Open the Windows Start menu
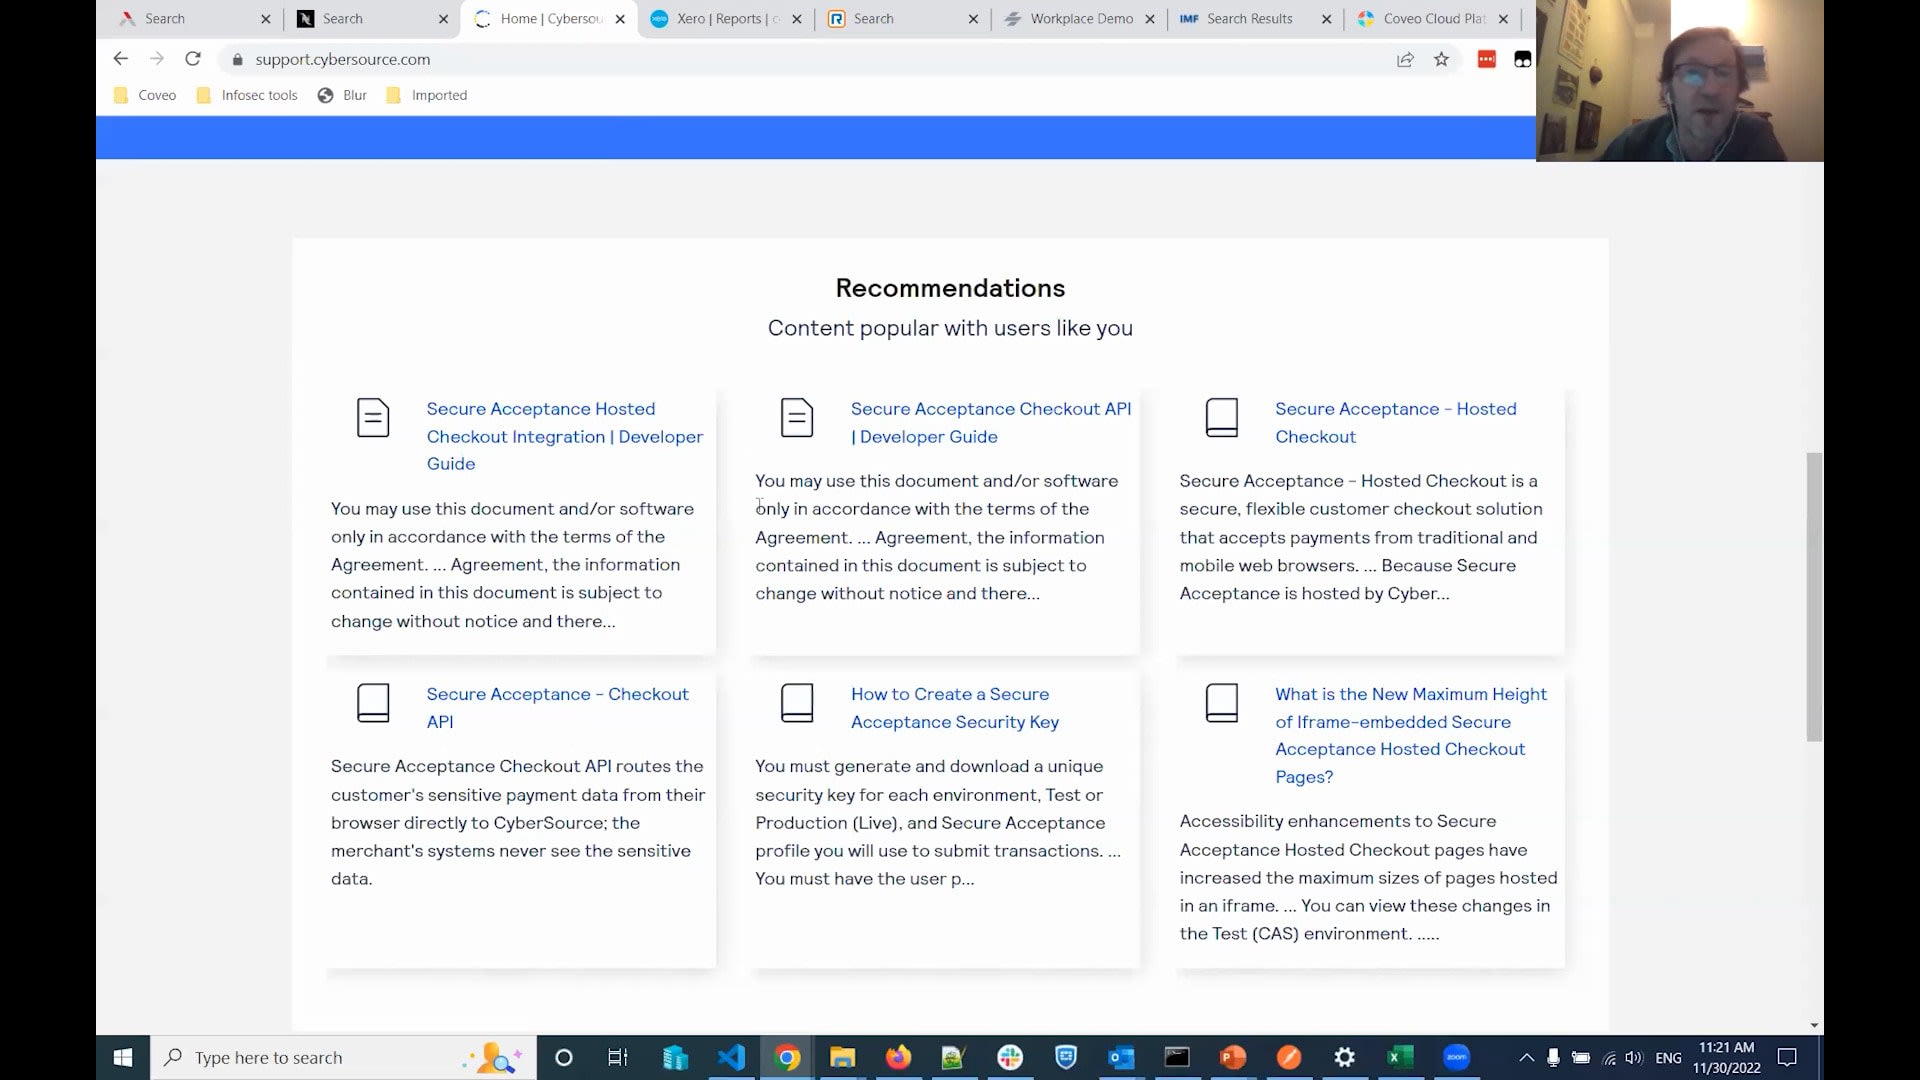Image resolution: width=1920 pixels, height=1080 pixels. pyautogui.click(x=123, y=1057)
